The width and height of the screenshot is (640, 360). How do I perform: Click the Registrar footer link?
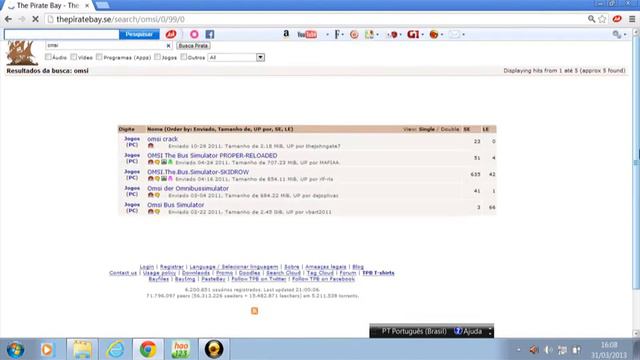point(171,267)
